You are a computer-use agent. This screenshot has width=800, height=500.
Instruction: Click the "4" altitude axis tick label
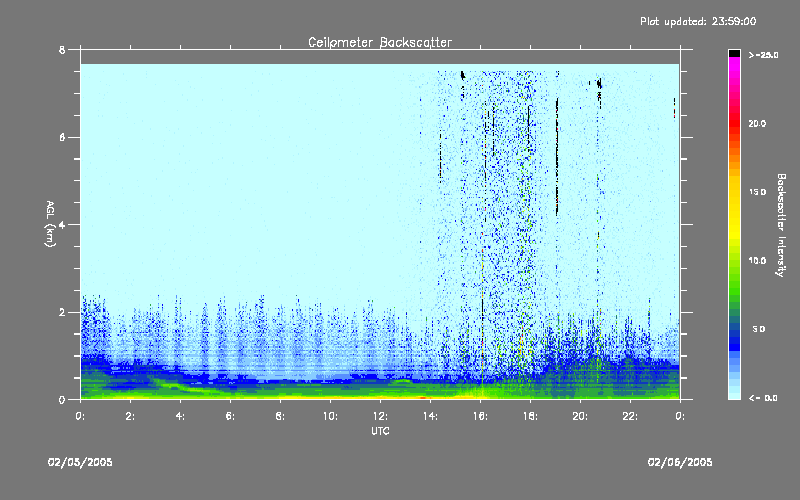[x=62, y=225]
